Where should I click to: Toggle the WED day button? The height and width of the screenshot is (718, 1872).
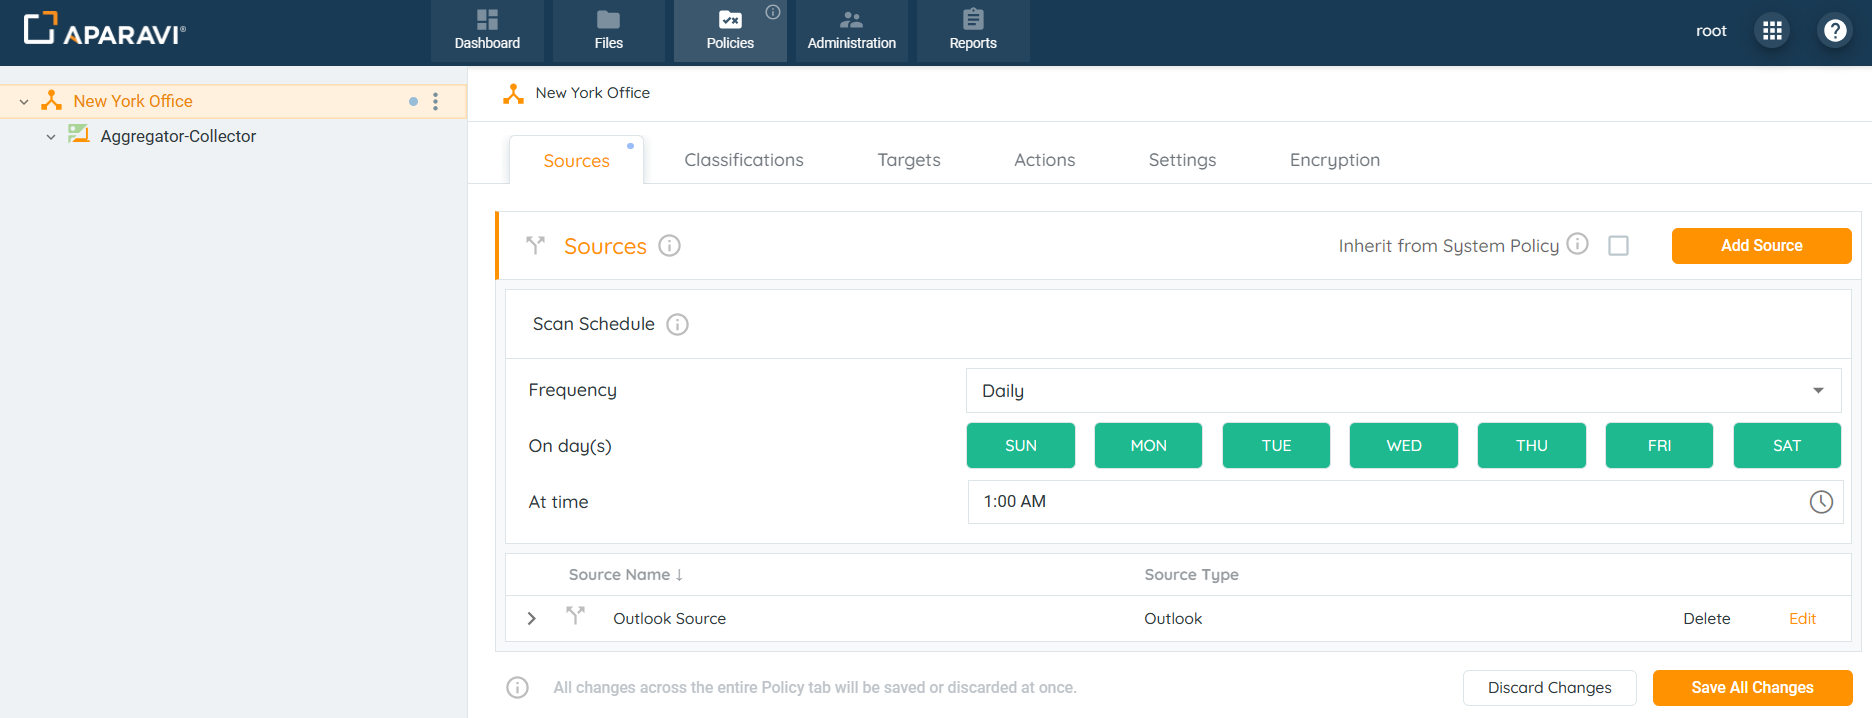[x=1403, y=446]
